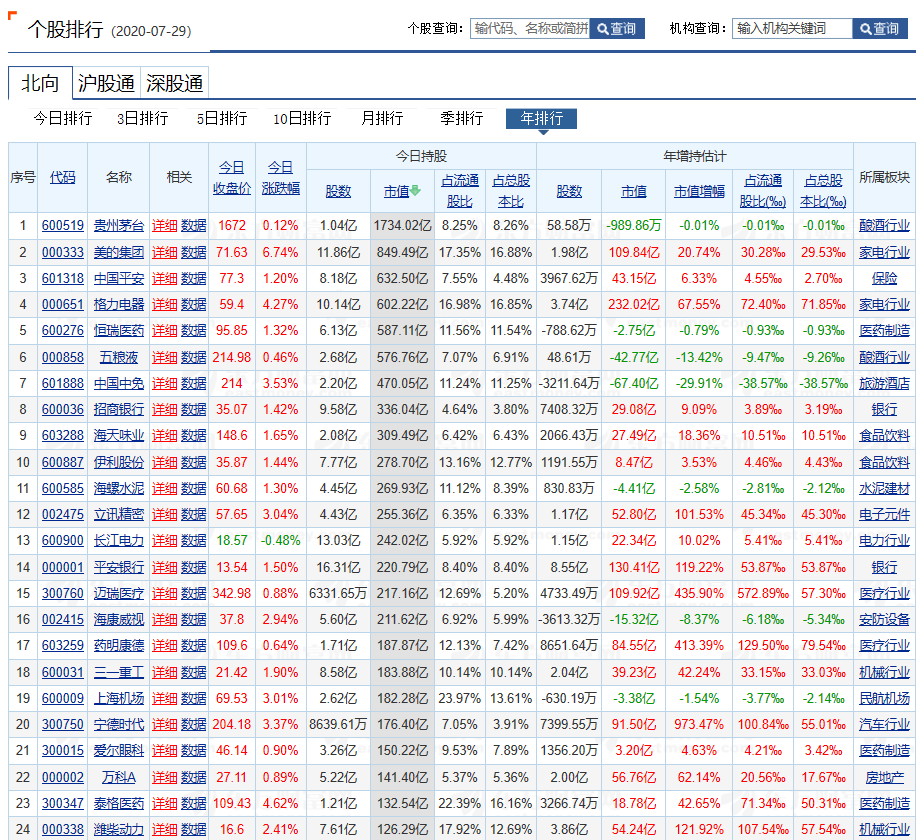Viewport: 919px width, 840px height.
Task: Open 民航机场 sector link
Action: (884, 698)
